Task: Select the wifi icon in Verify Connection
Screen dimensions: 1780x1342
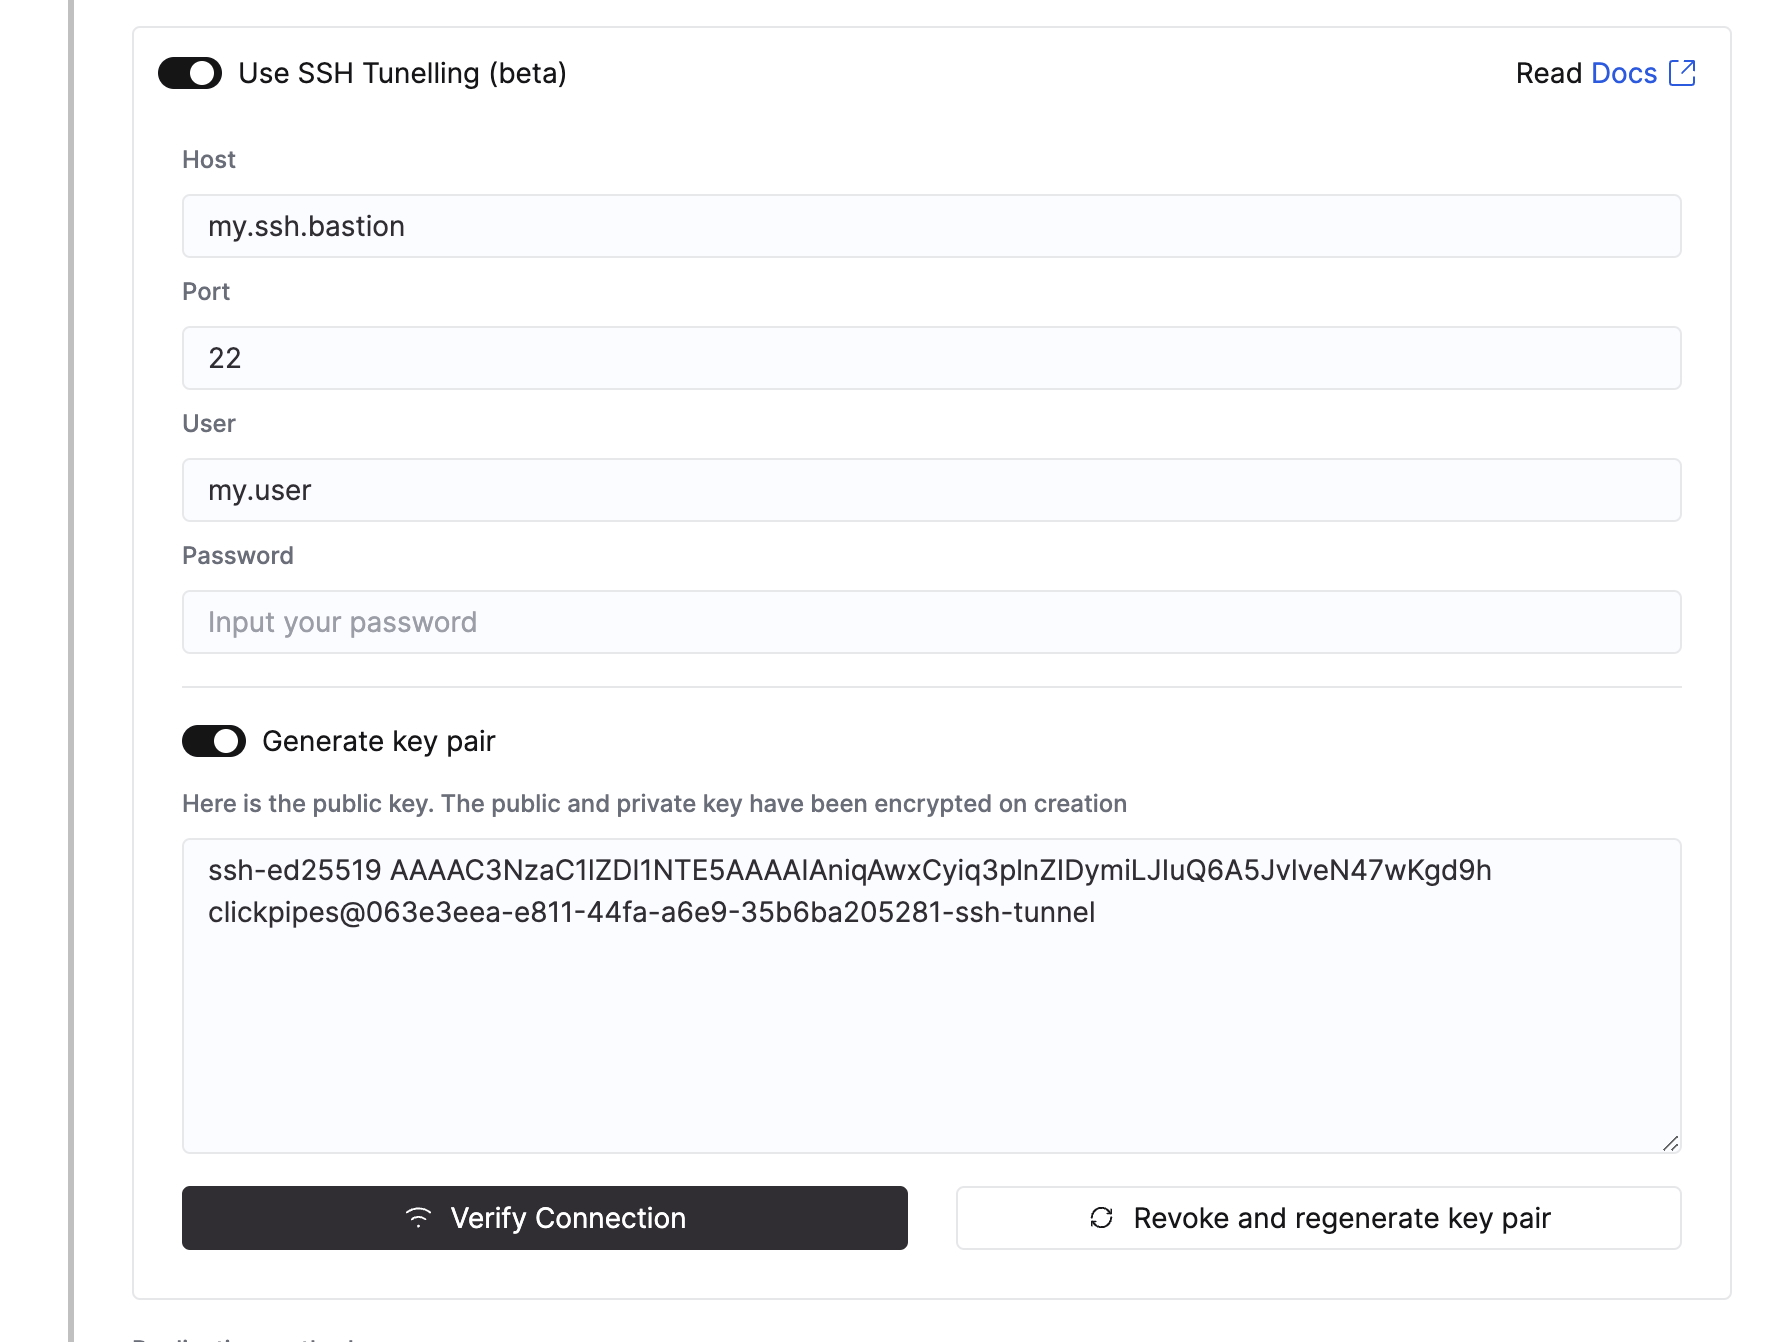Action: tap(418, 1218)
